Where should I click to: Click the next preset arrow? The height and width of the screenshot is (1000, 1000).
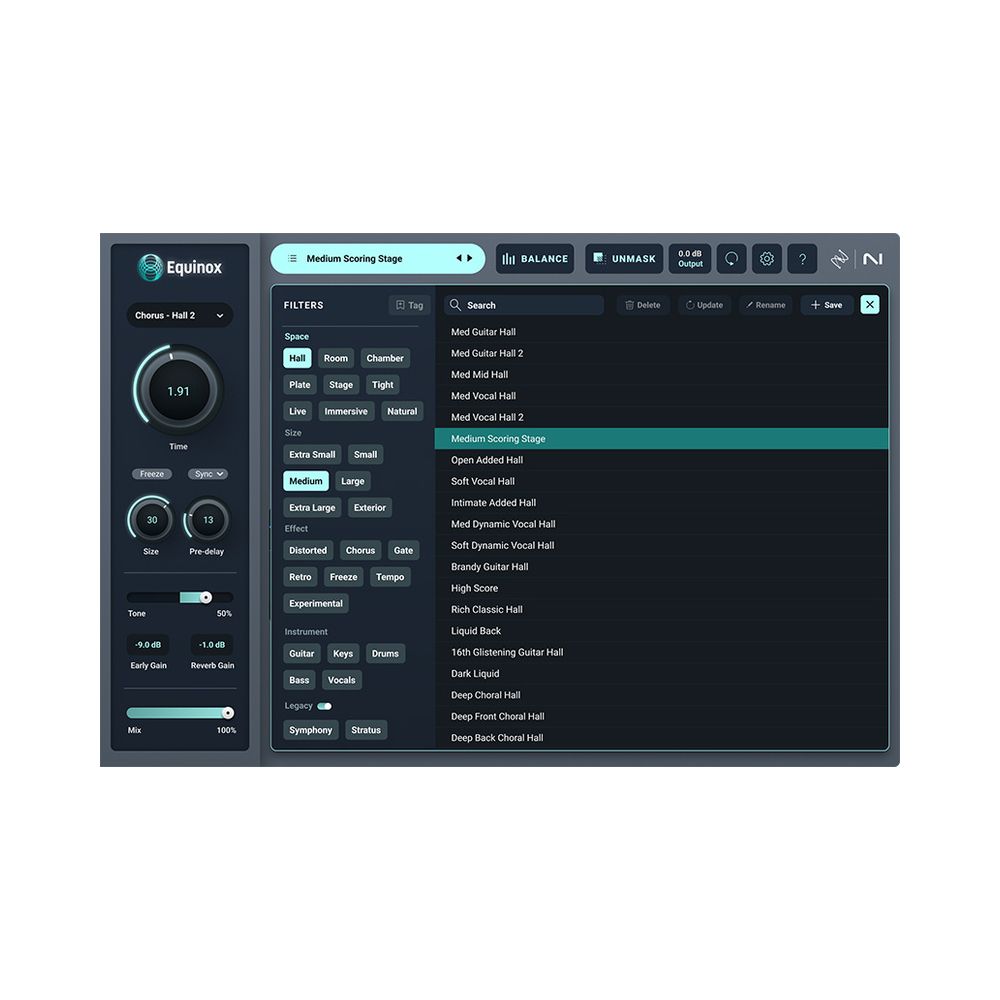coord(471,258)
